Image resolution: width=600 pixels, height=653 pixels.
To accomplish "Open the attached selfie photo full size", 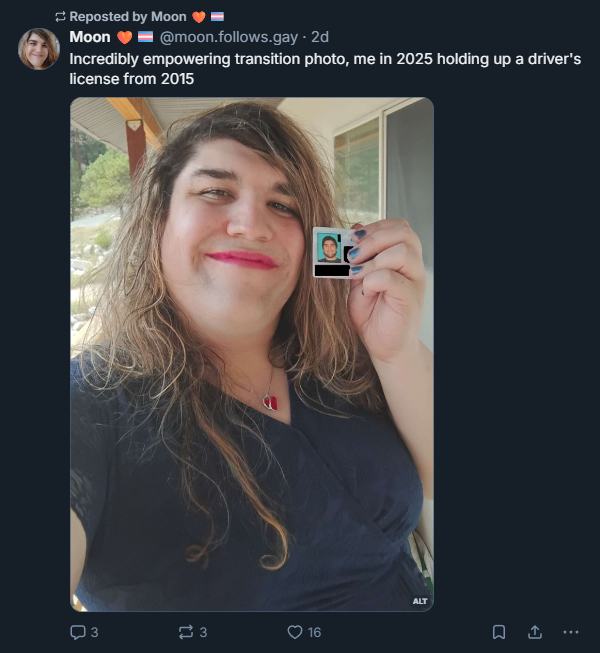I will pyautogui.click(x=252, y=354).
